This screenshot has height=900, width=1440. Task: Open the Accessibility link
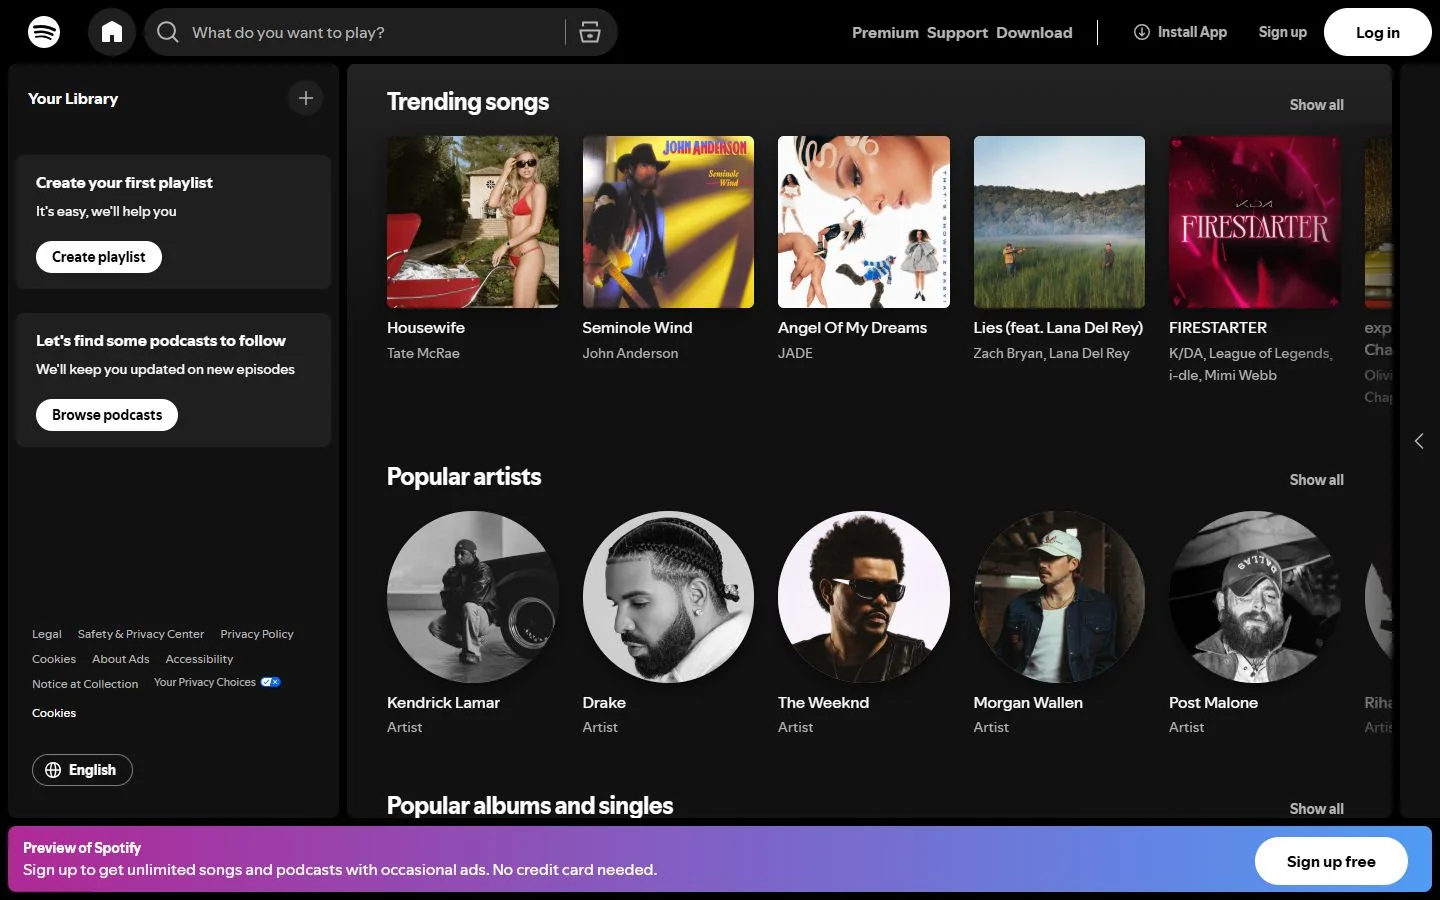click(199, 659)
